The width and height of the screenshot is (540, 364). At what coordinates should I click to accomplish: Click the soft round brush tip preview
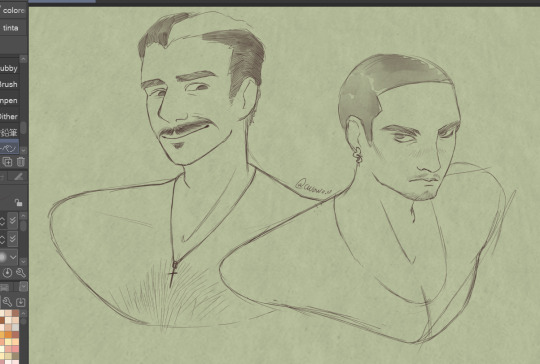(x=3, y=257)
